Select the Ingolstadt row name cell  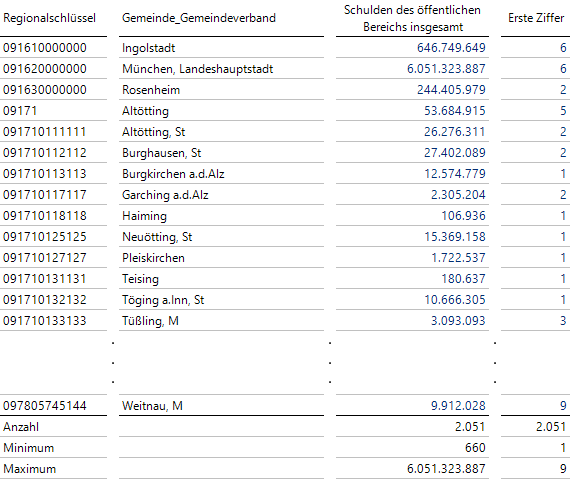point(148,48)
